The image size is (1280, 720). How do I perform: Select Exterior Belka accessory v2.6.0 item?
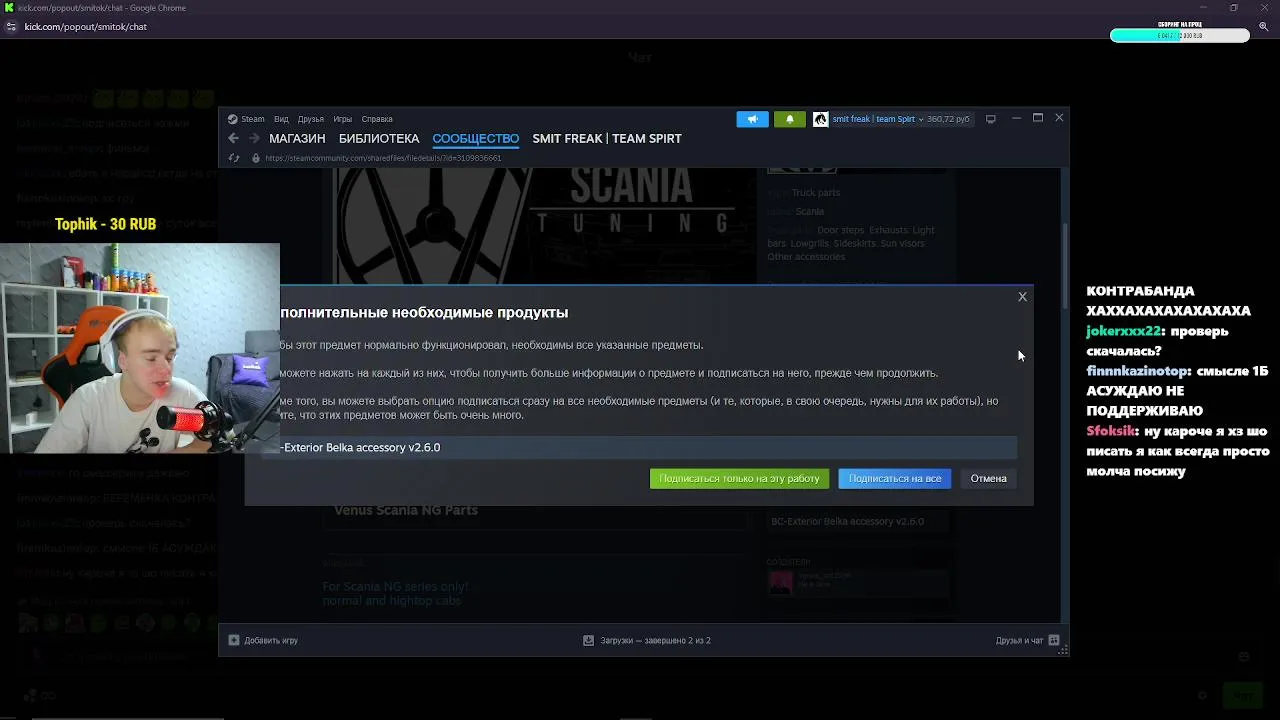[x=640, y=447]
